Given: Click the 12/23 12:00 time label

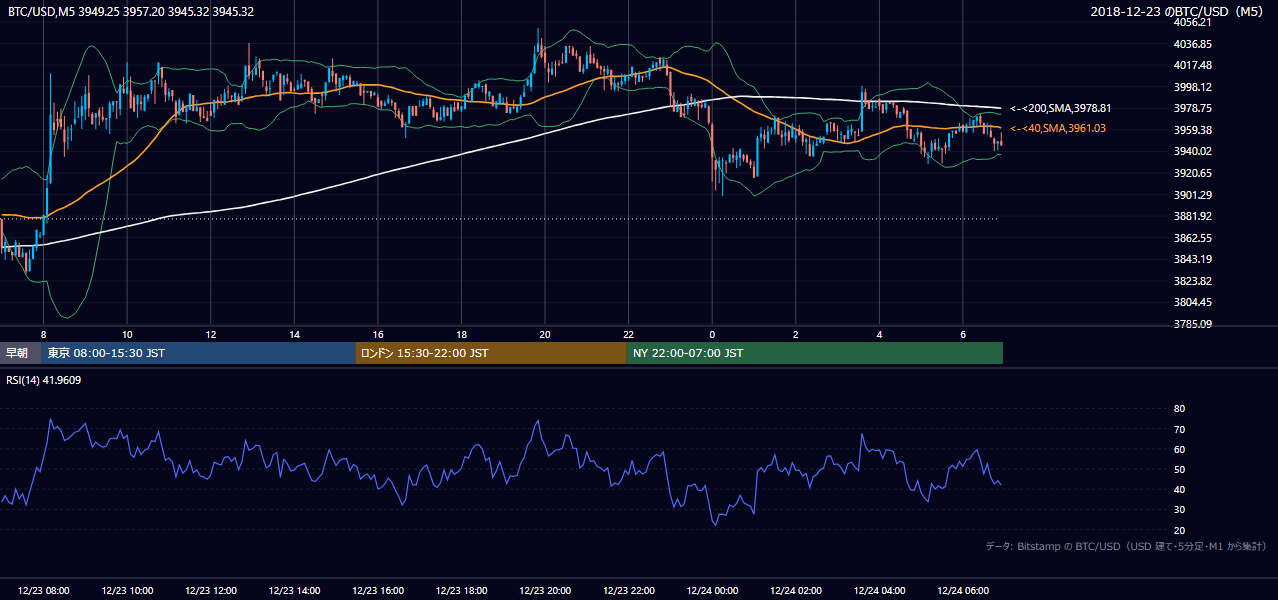Looking at the screenshot, I should (211, 591).
